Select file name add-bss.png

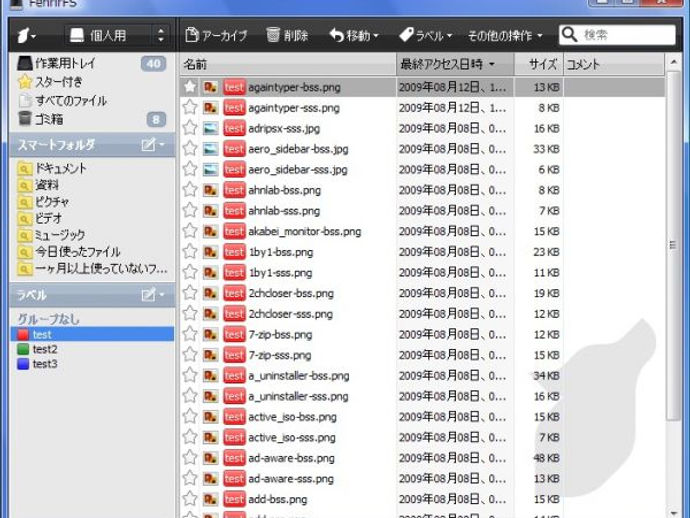tap(278, 500)
